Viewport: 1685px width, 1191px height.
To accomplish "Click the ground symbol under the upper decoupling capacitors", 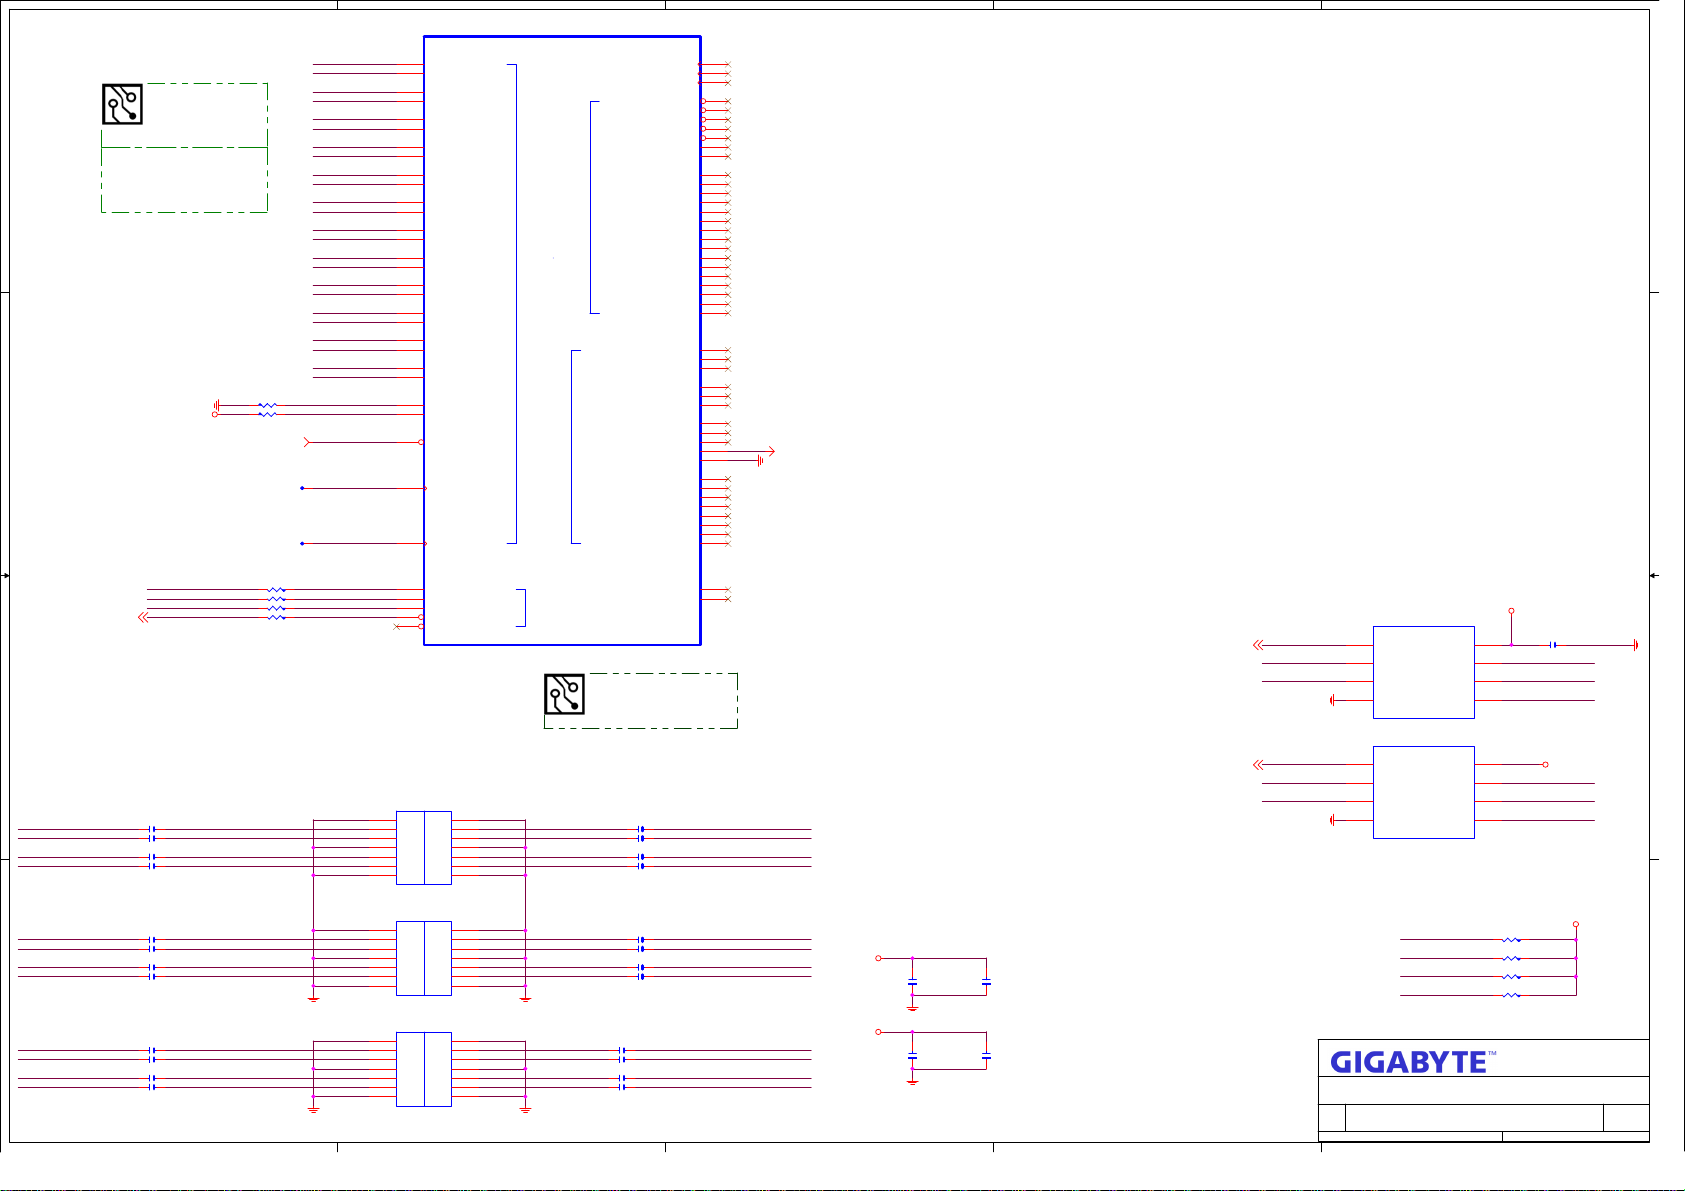I will 912,1007.
